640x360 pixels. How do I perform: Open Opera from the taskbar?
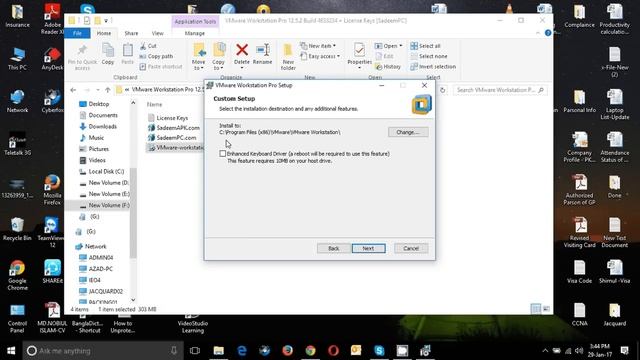333,351
